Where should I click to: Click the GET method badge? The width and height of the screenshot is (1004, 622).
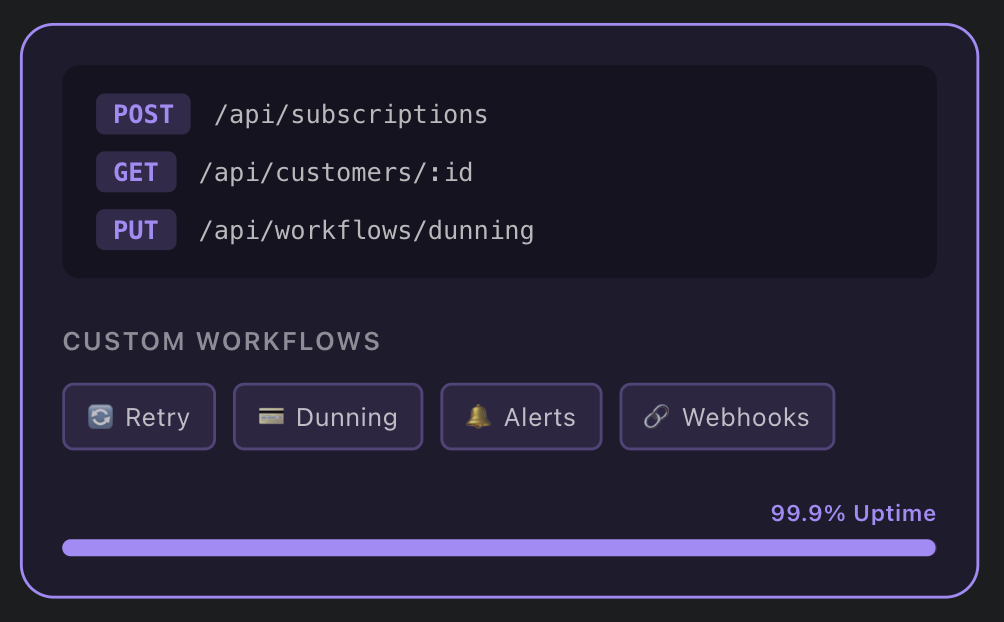136,172
